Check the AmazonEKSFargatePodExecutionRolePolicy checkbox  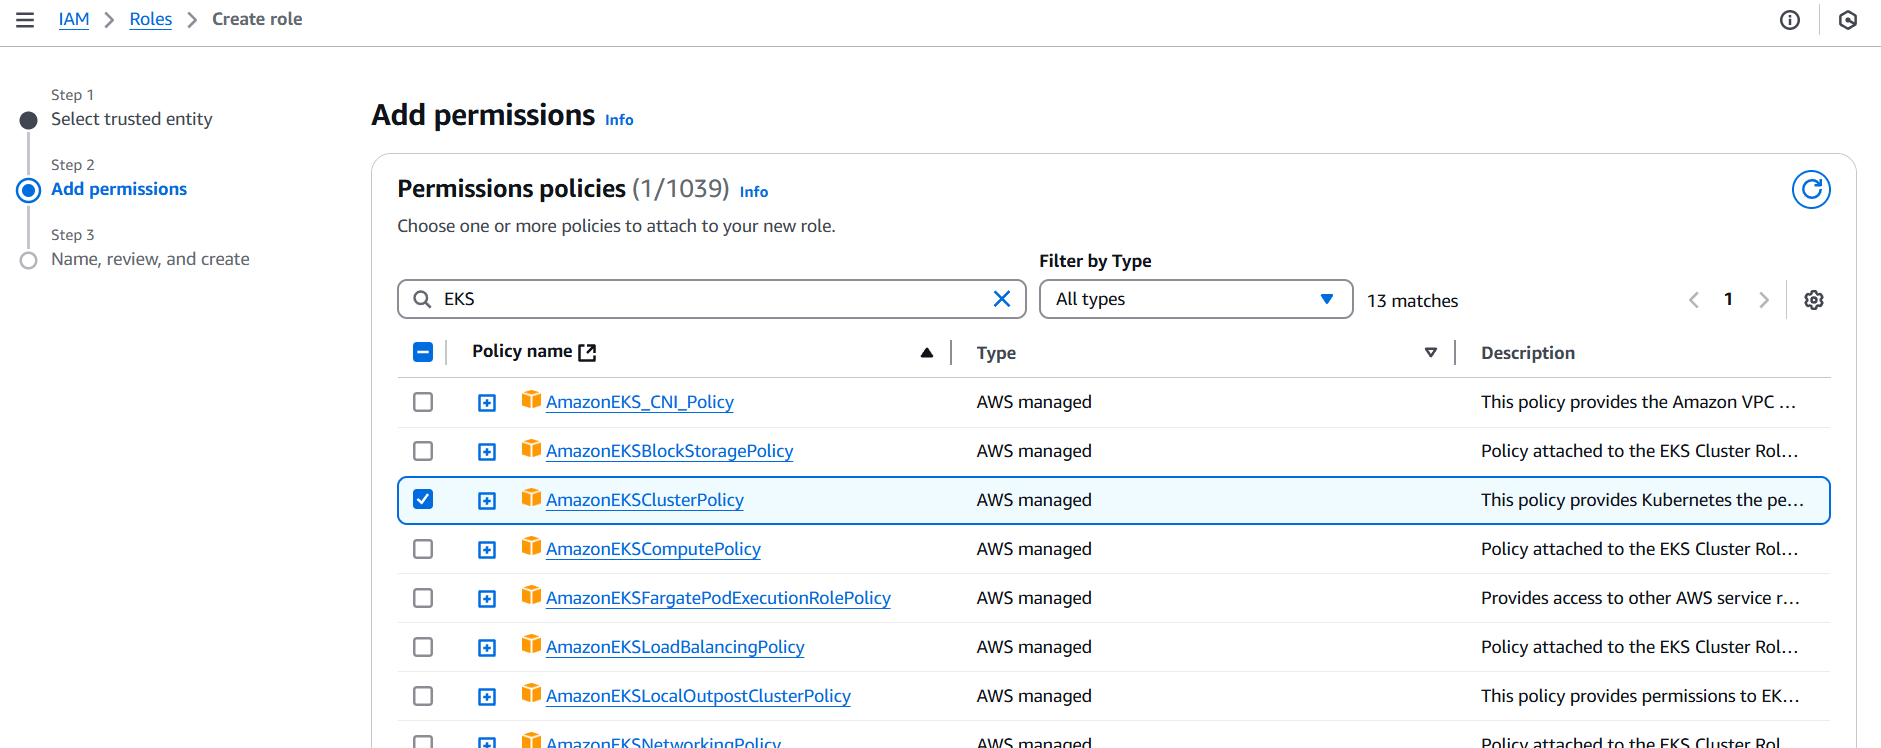[423, 598]
